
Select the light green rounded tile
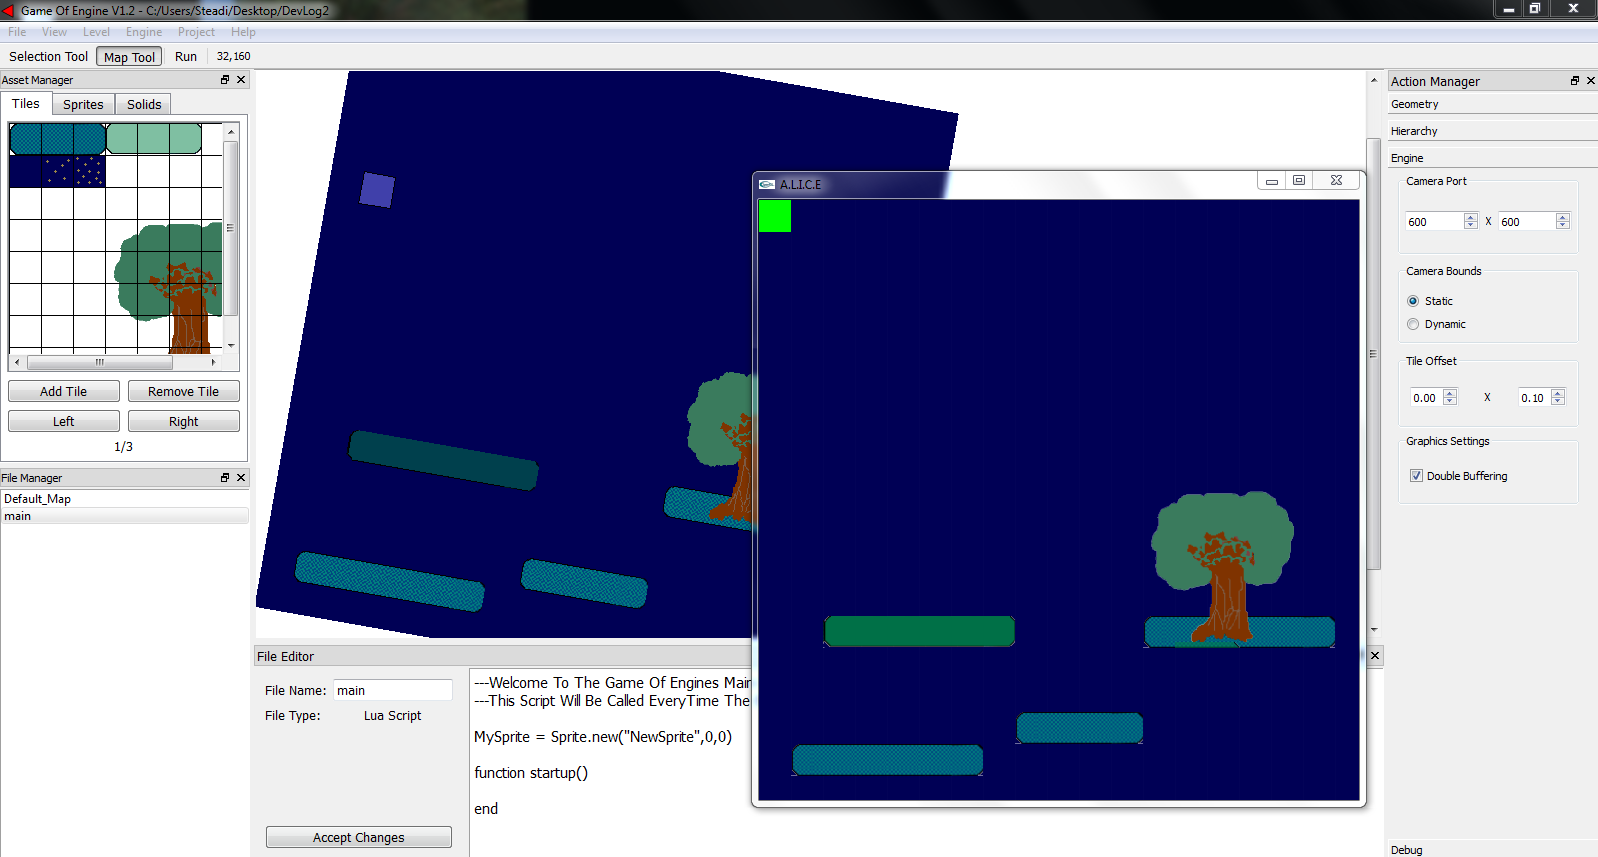pyautogui.click(x=154, y=139)
